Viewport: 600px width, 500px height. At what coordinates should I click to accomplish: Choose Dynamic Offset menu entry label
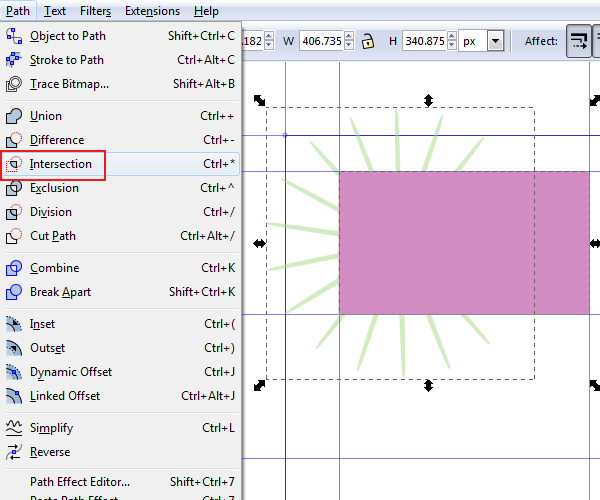click(x=71, y=372)
